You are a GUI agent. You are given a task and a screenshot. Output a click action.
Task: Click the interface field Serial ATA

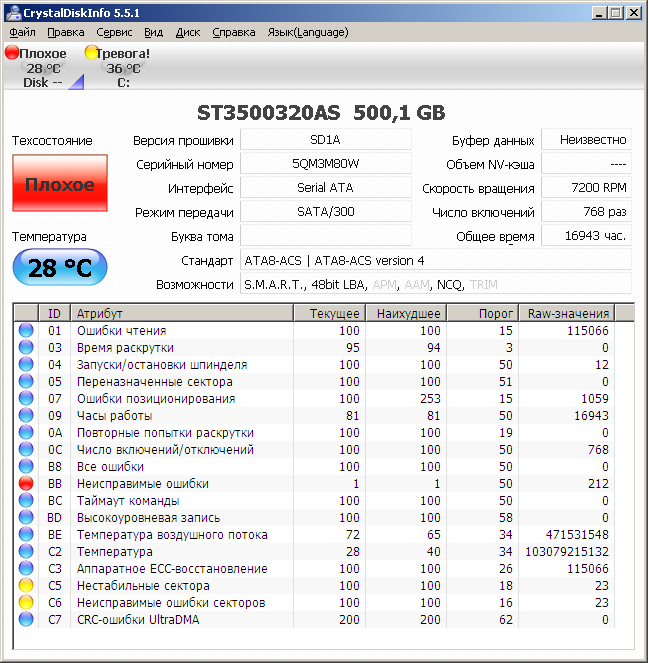pos(325,188)
